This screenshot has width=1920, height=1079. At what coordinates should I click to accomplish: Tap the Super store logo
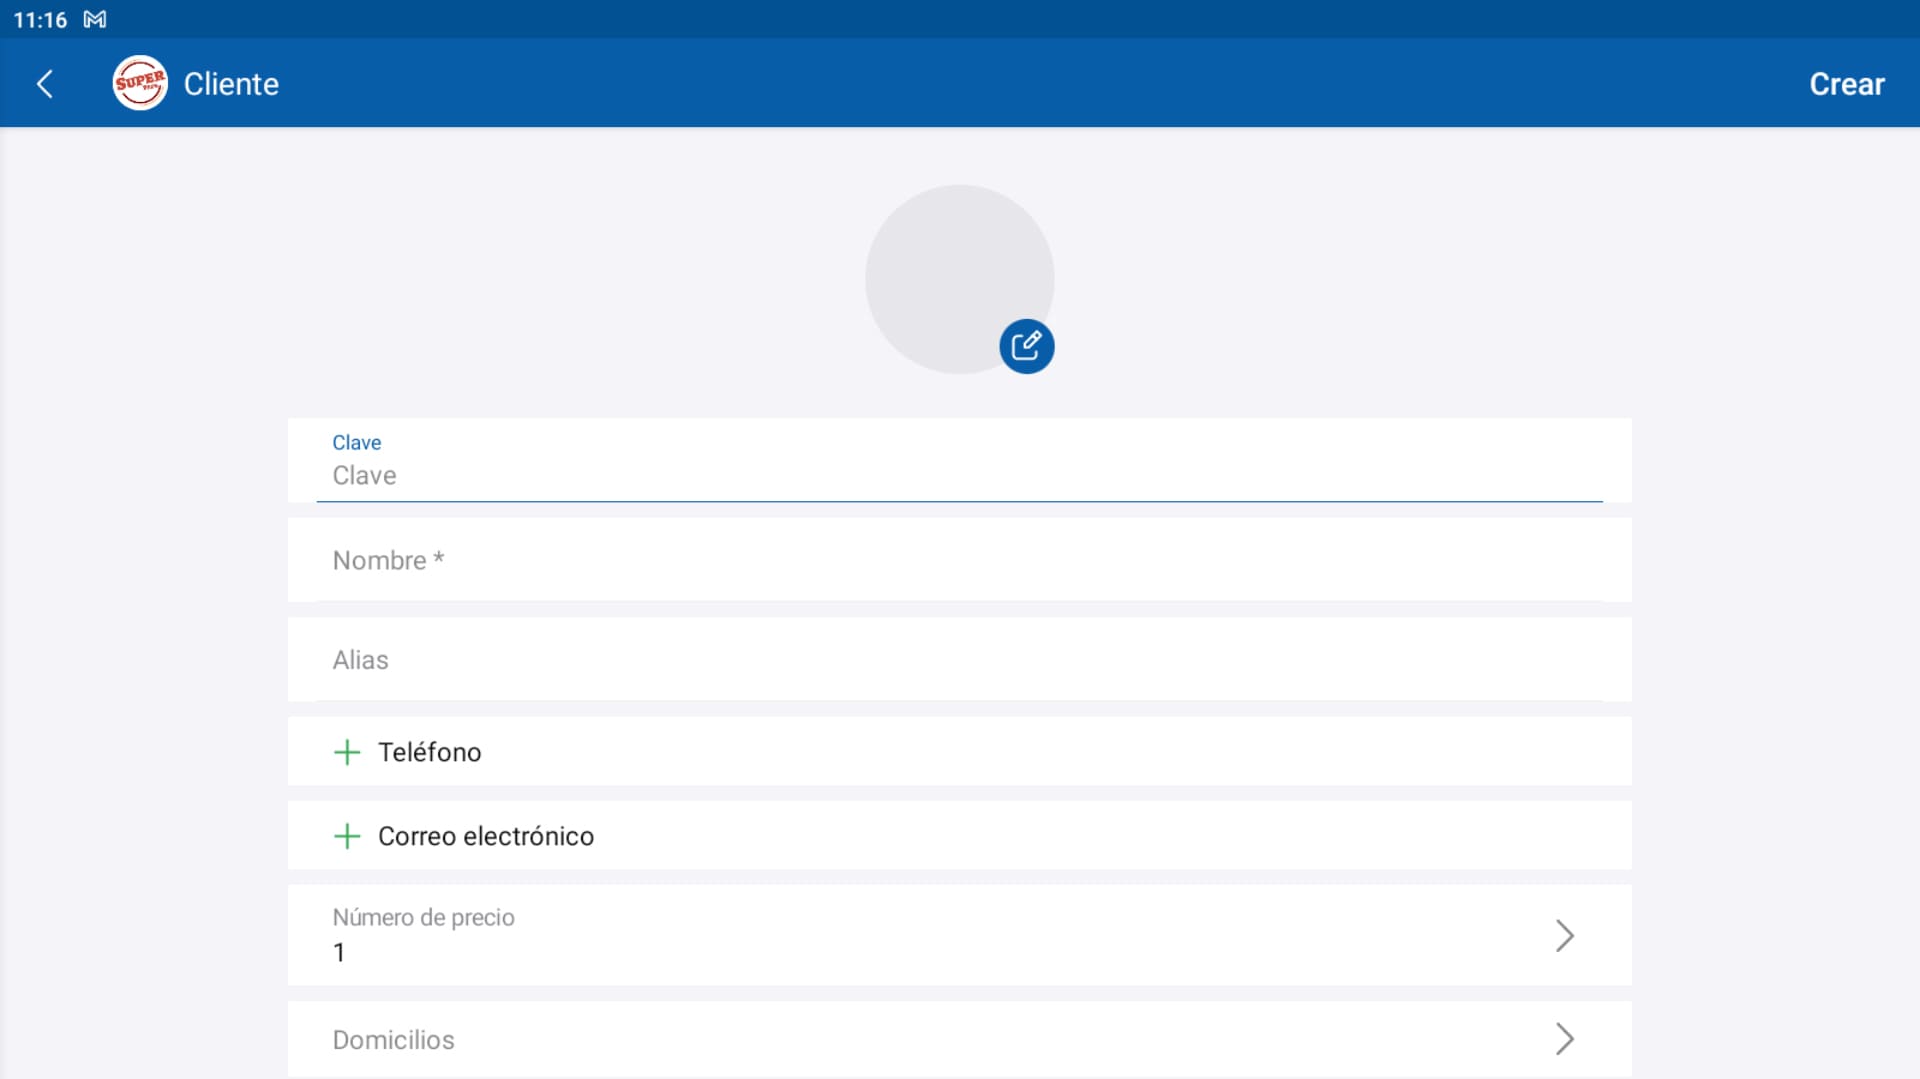pos(140,83)
